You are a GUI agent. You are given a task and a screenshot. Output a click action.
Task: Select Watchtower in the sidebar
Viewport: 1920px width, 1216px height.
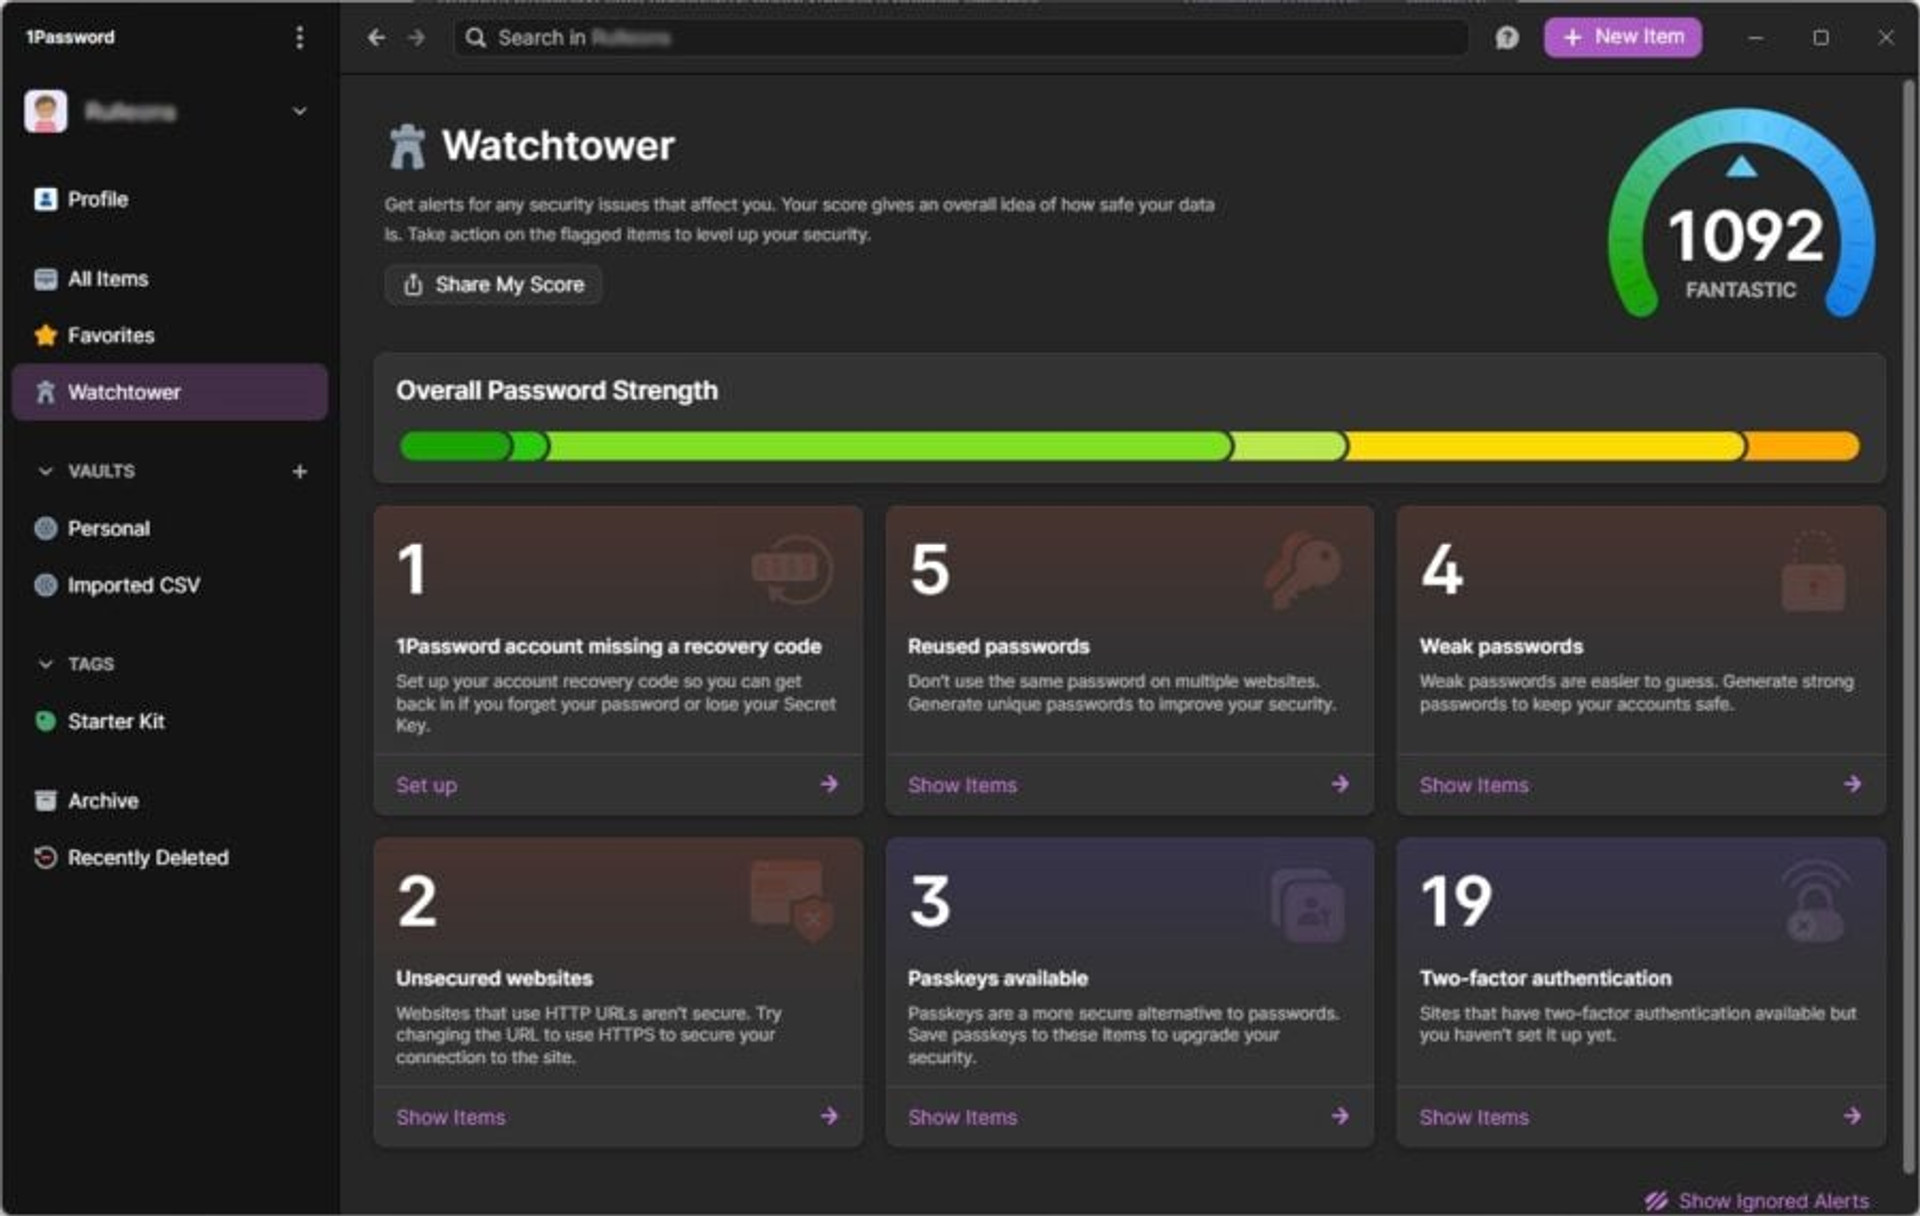pyautogui.click(x=169, y=392)
